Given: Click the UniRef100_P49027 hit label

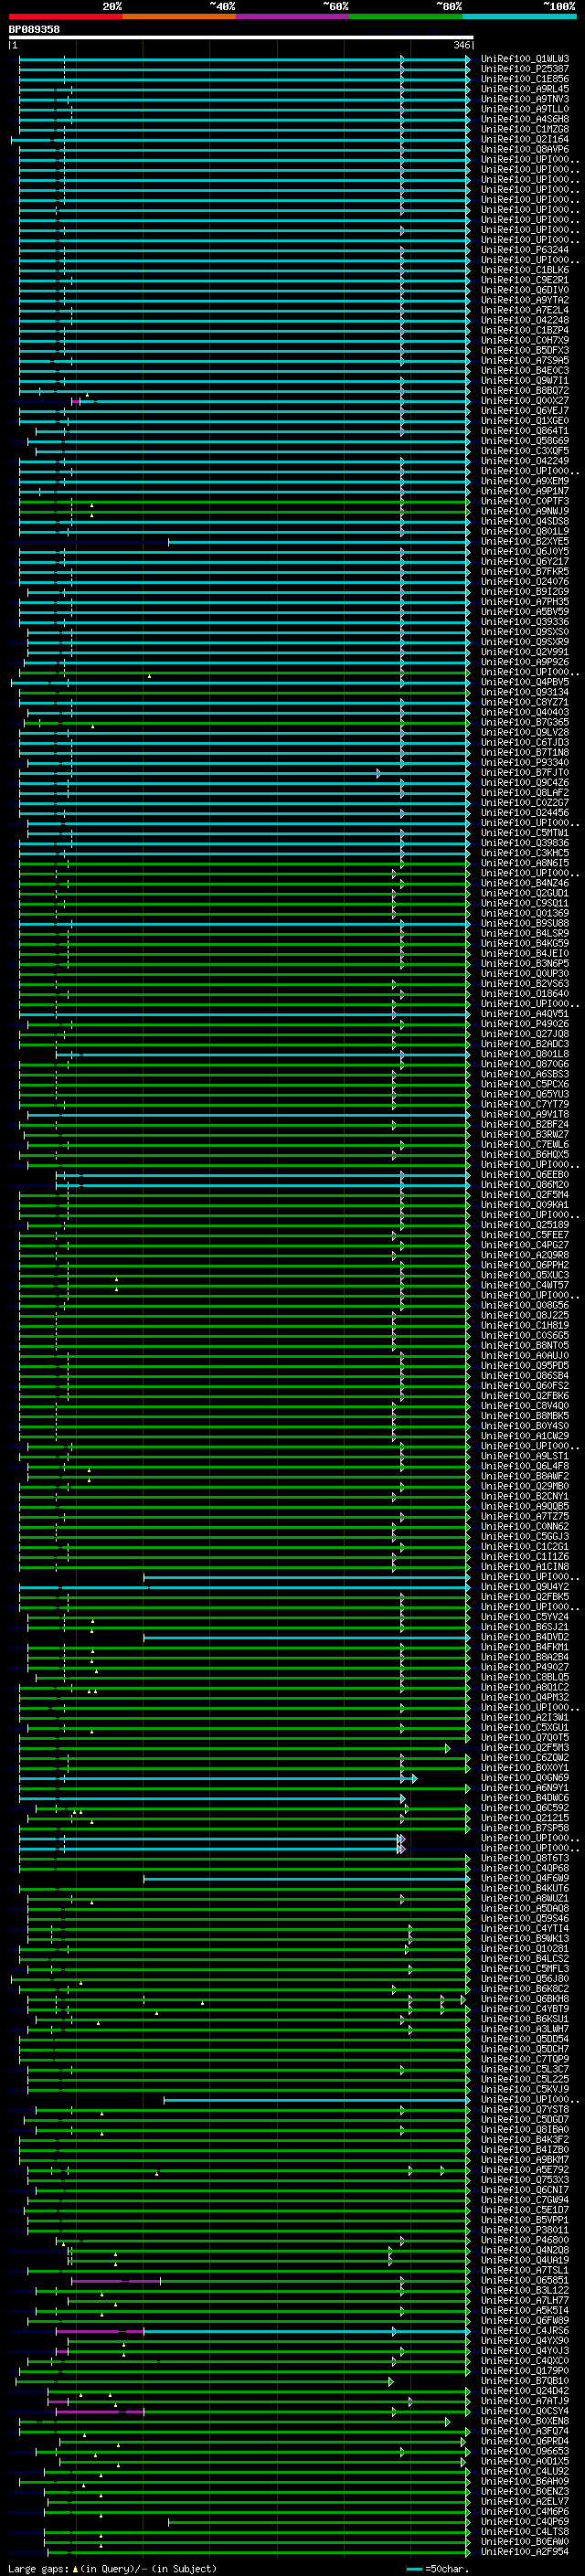Looking at the screenshot, I should (525, 1667).
